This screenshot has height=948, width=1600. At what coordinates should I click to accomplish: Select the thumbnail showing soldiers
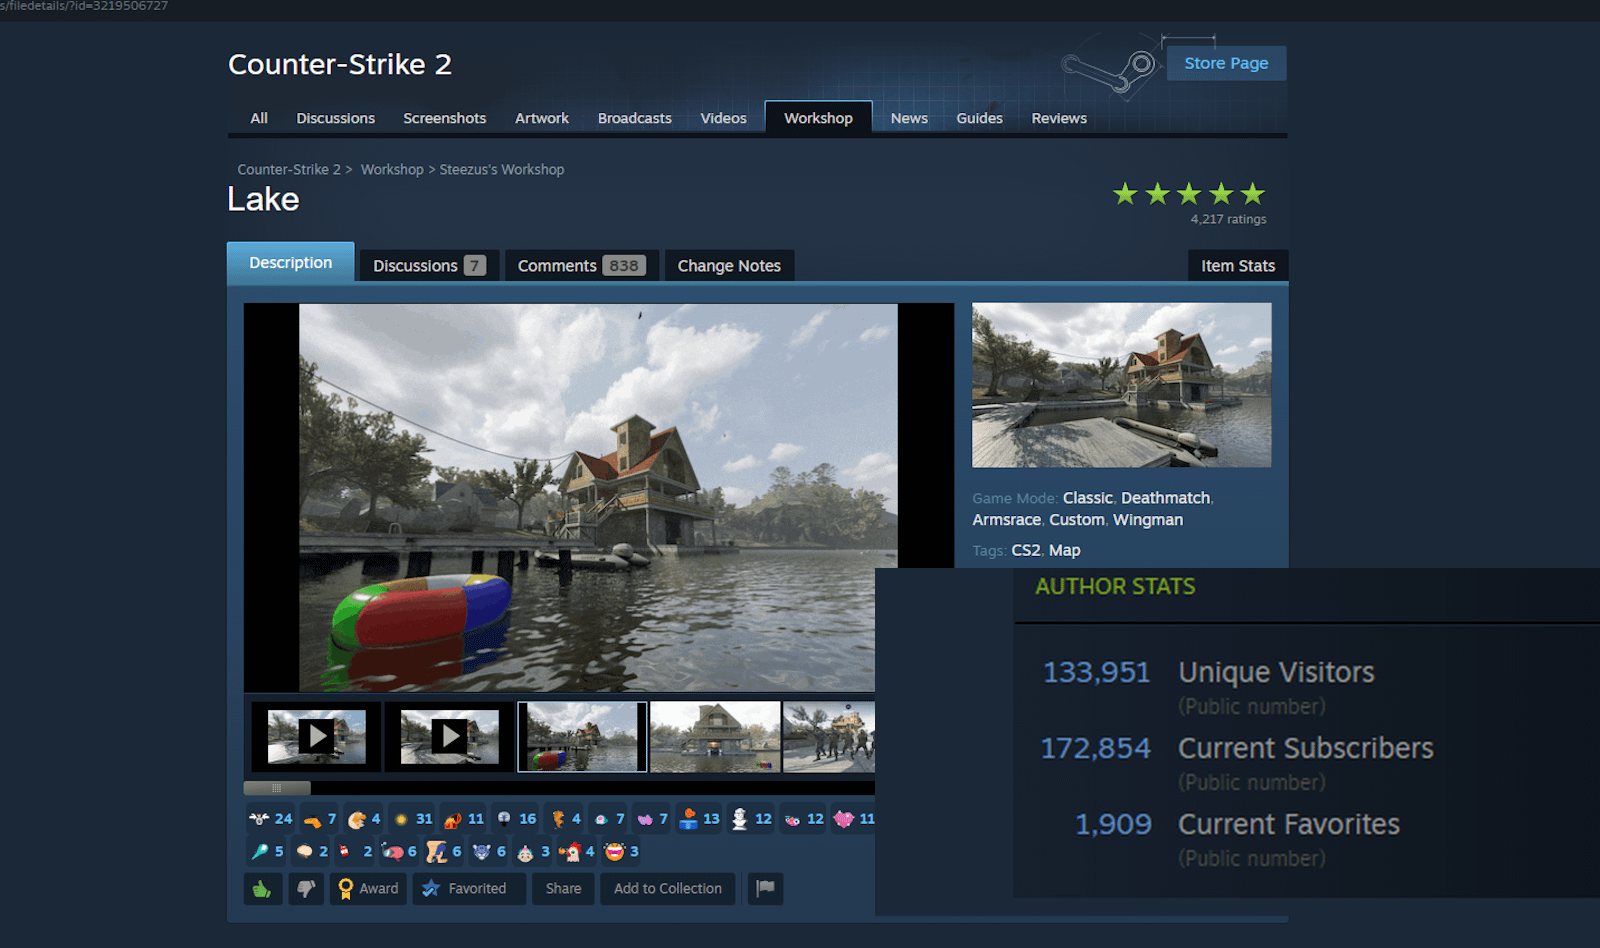(x=829, y=737)
